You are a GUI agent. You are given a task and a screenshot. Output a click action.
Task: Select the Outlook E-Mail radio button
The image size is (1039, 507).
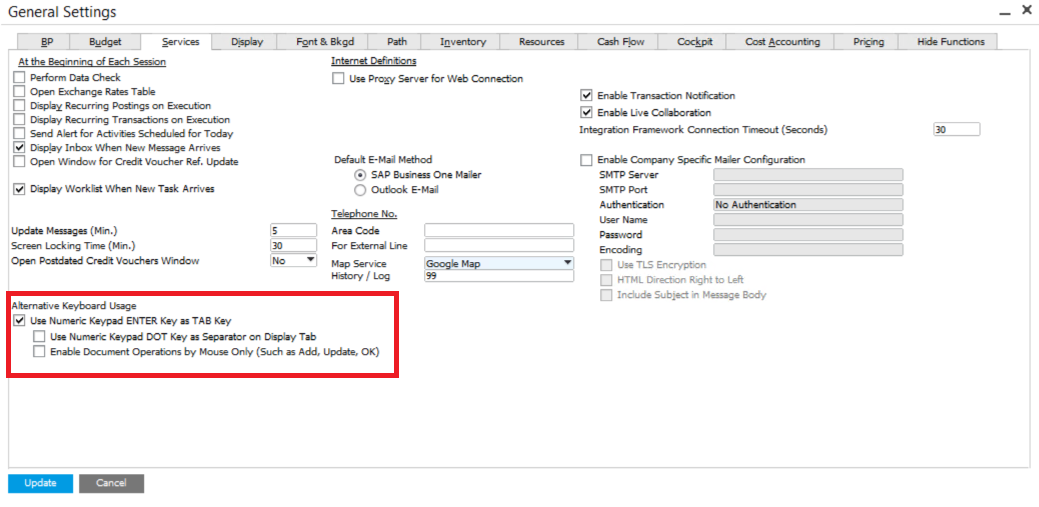[361, 190]
